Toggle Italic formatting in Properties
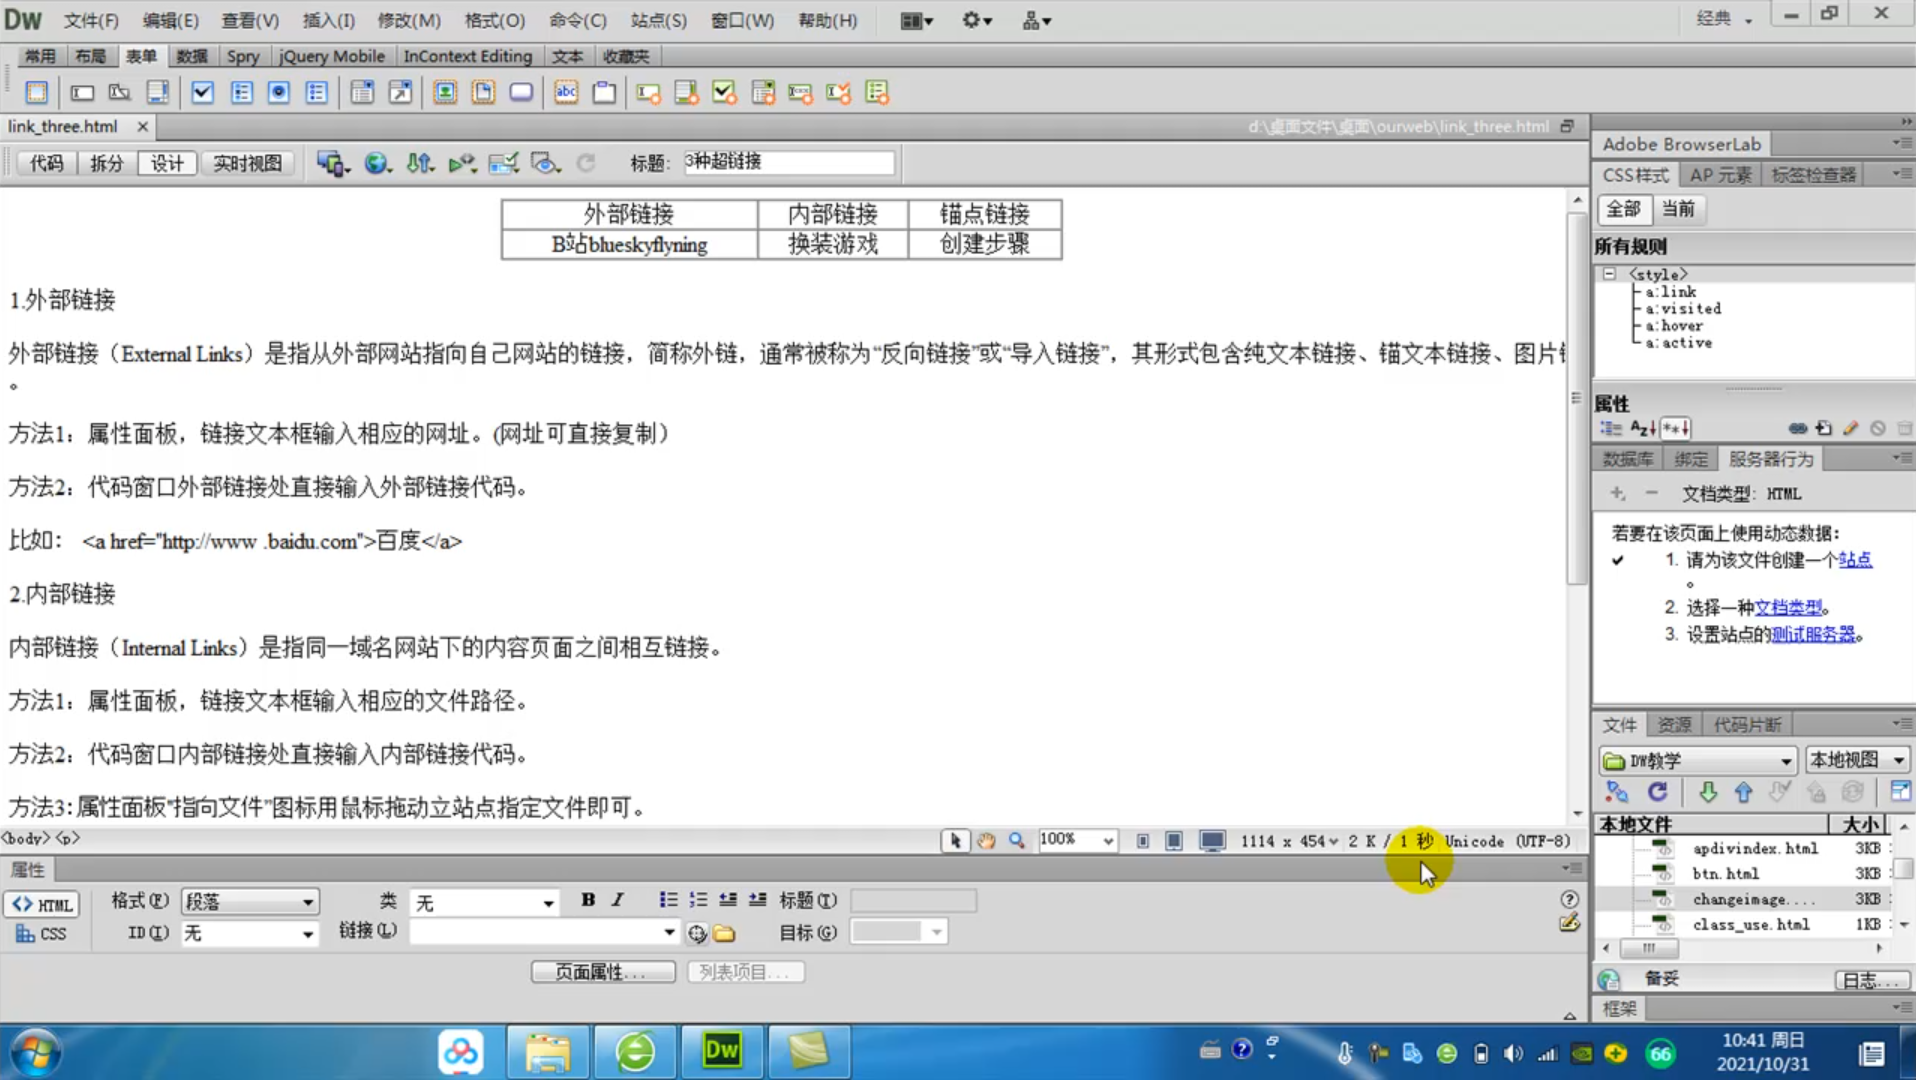 (x=618, y=900)
